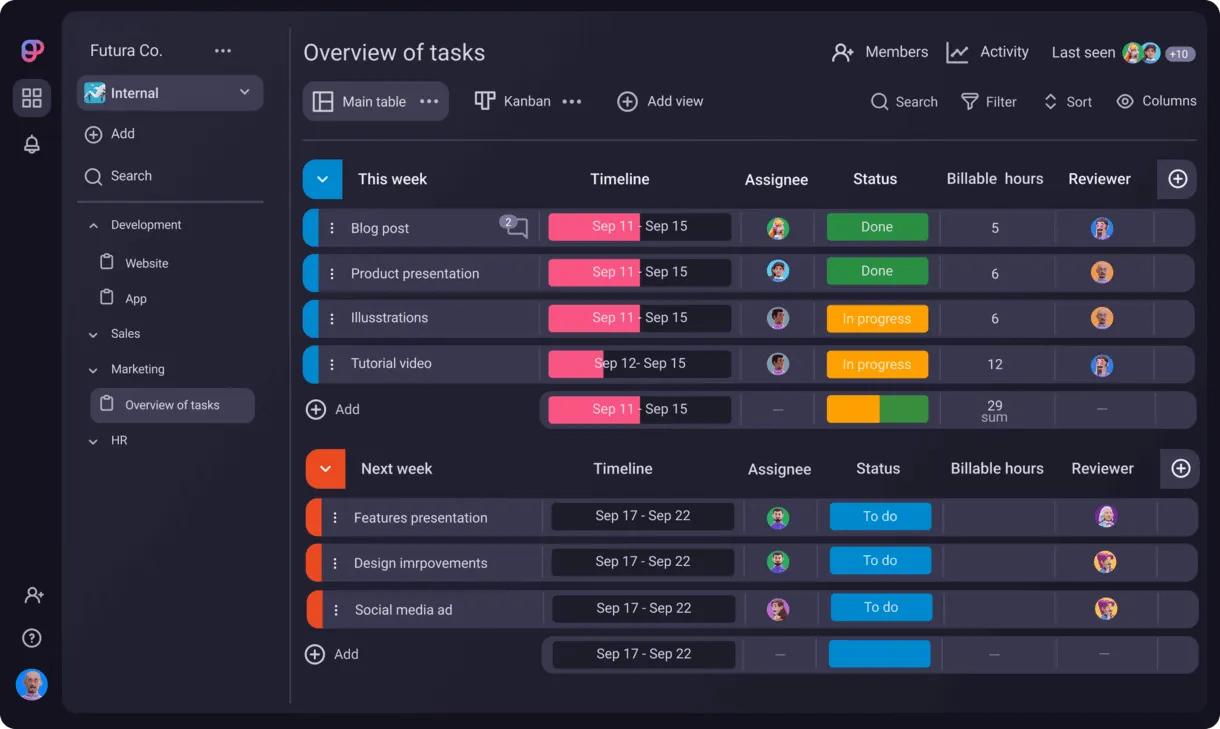Click the invite user icon in left rail
Viewport: 1220px width, 729px height.
[x=33, y=595]
